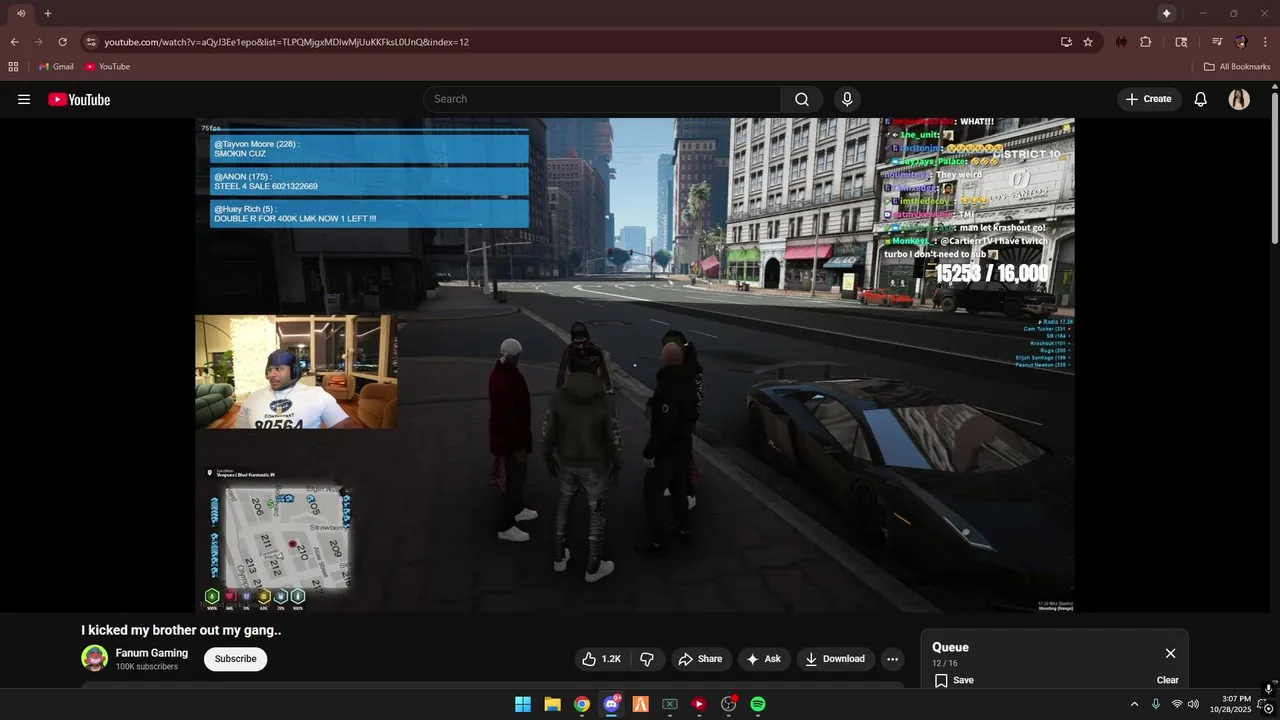1280x720 pixels.
Task: Install app icon in address bar
Action: pos(1066,42)
